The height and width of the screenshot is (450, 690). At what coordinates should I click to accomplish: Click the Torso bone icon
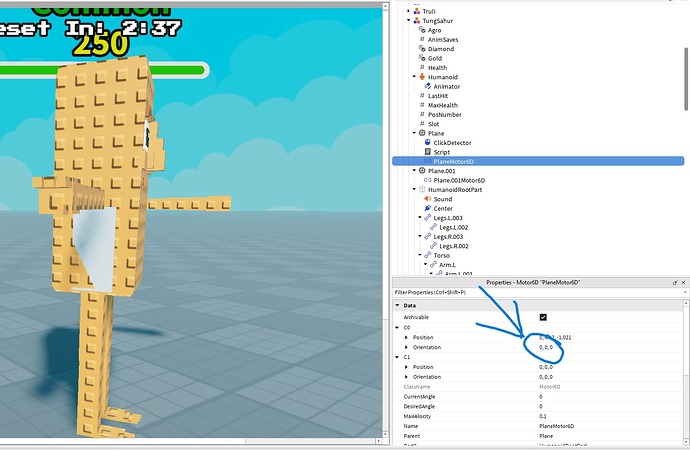click(428, 255)
